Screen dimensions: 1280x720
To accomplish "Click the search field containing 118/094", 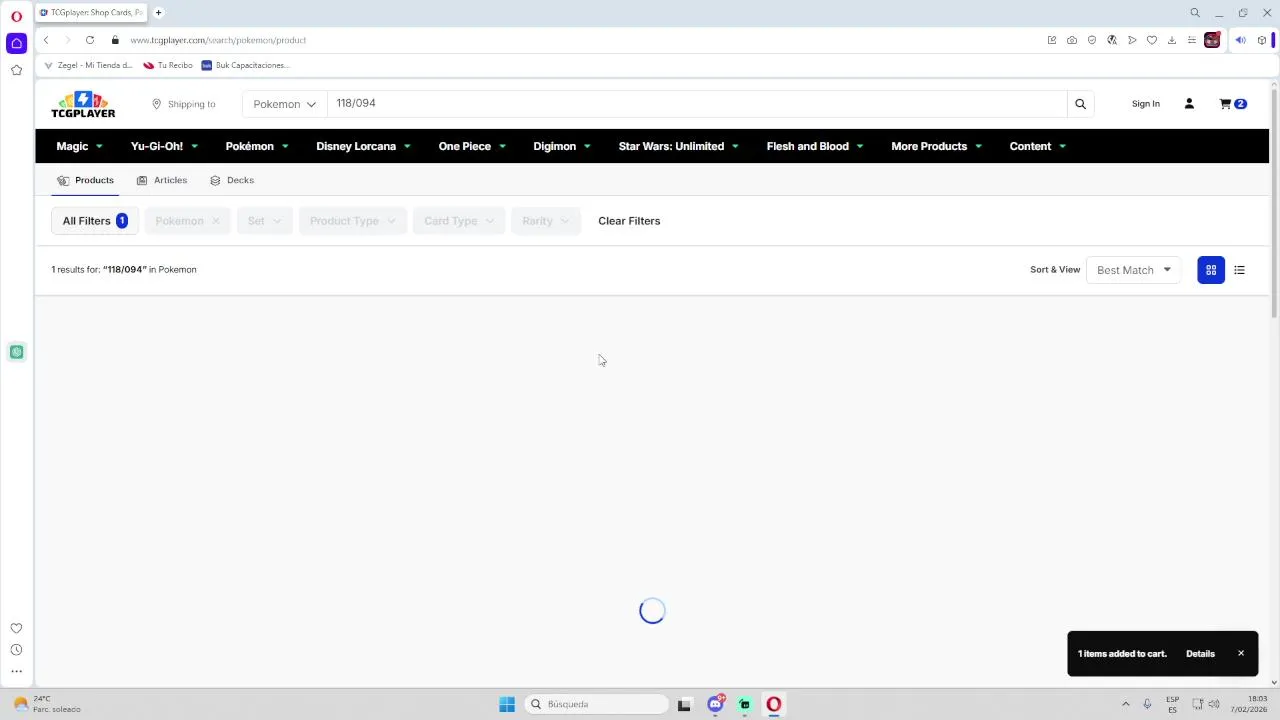I will pos(697,104).
